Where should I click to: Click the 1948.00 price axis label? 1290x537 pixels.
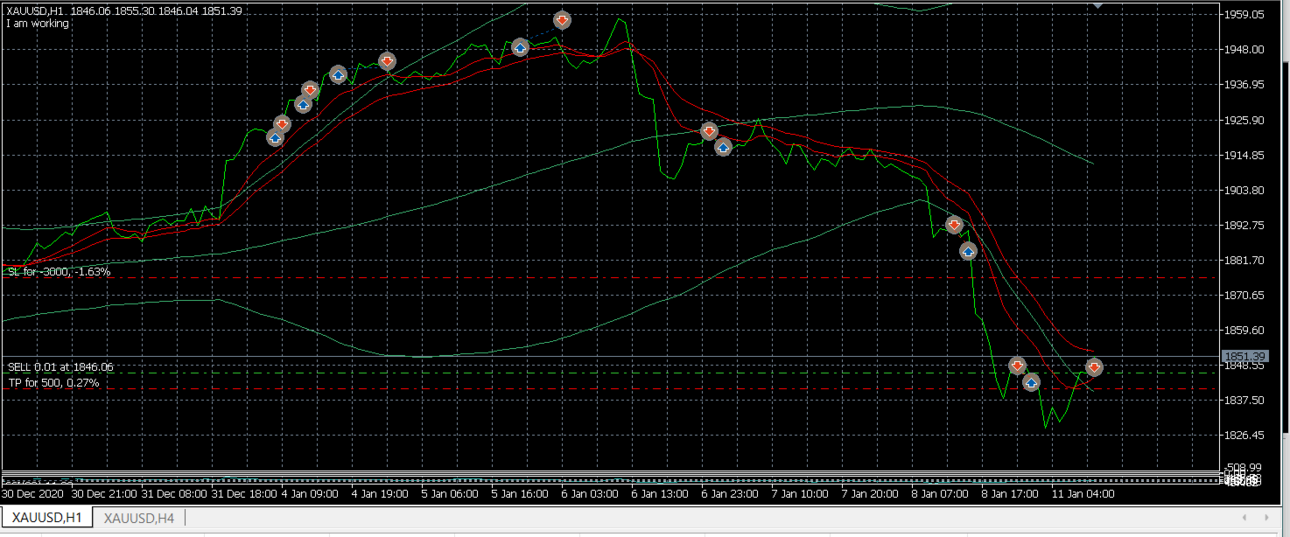pos(1245,49)
